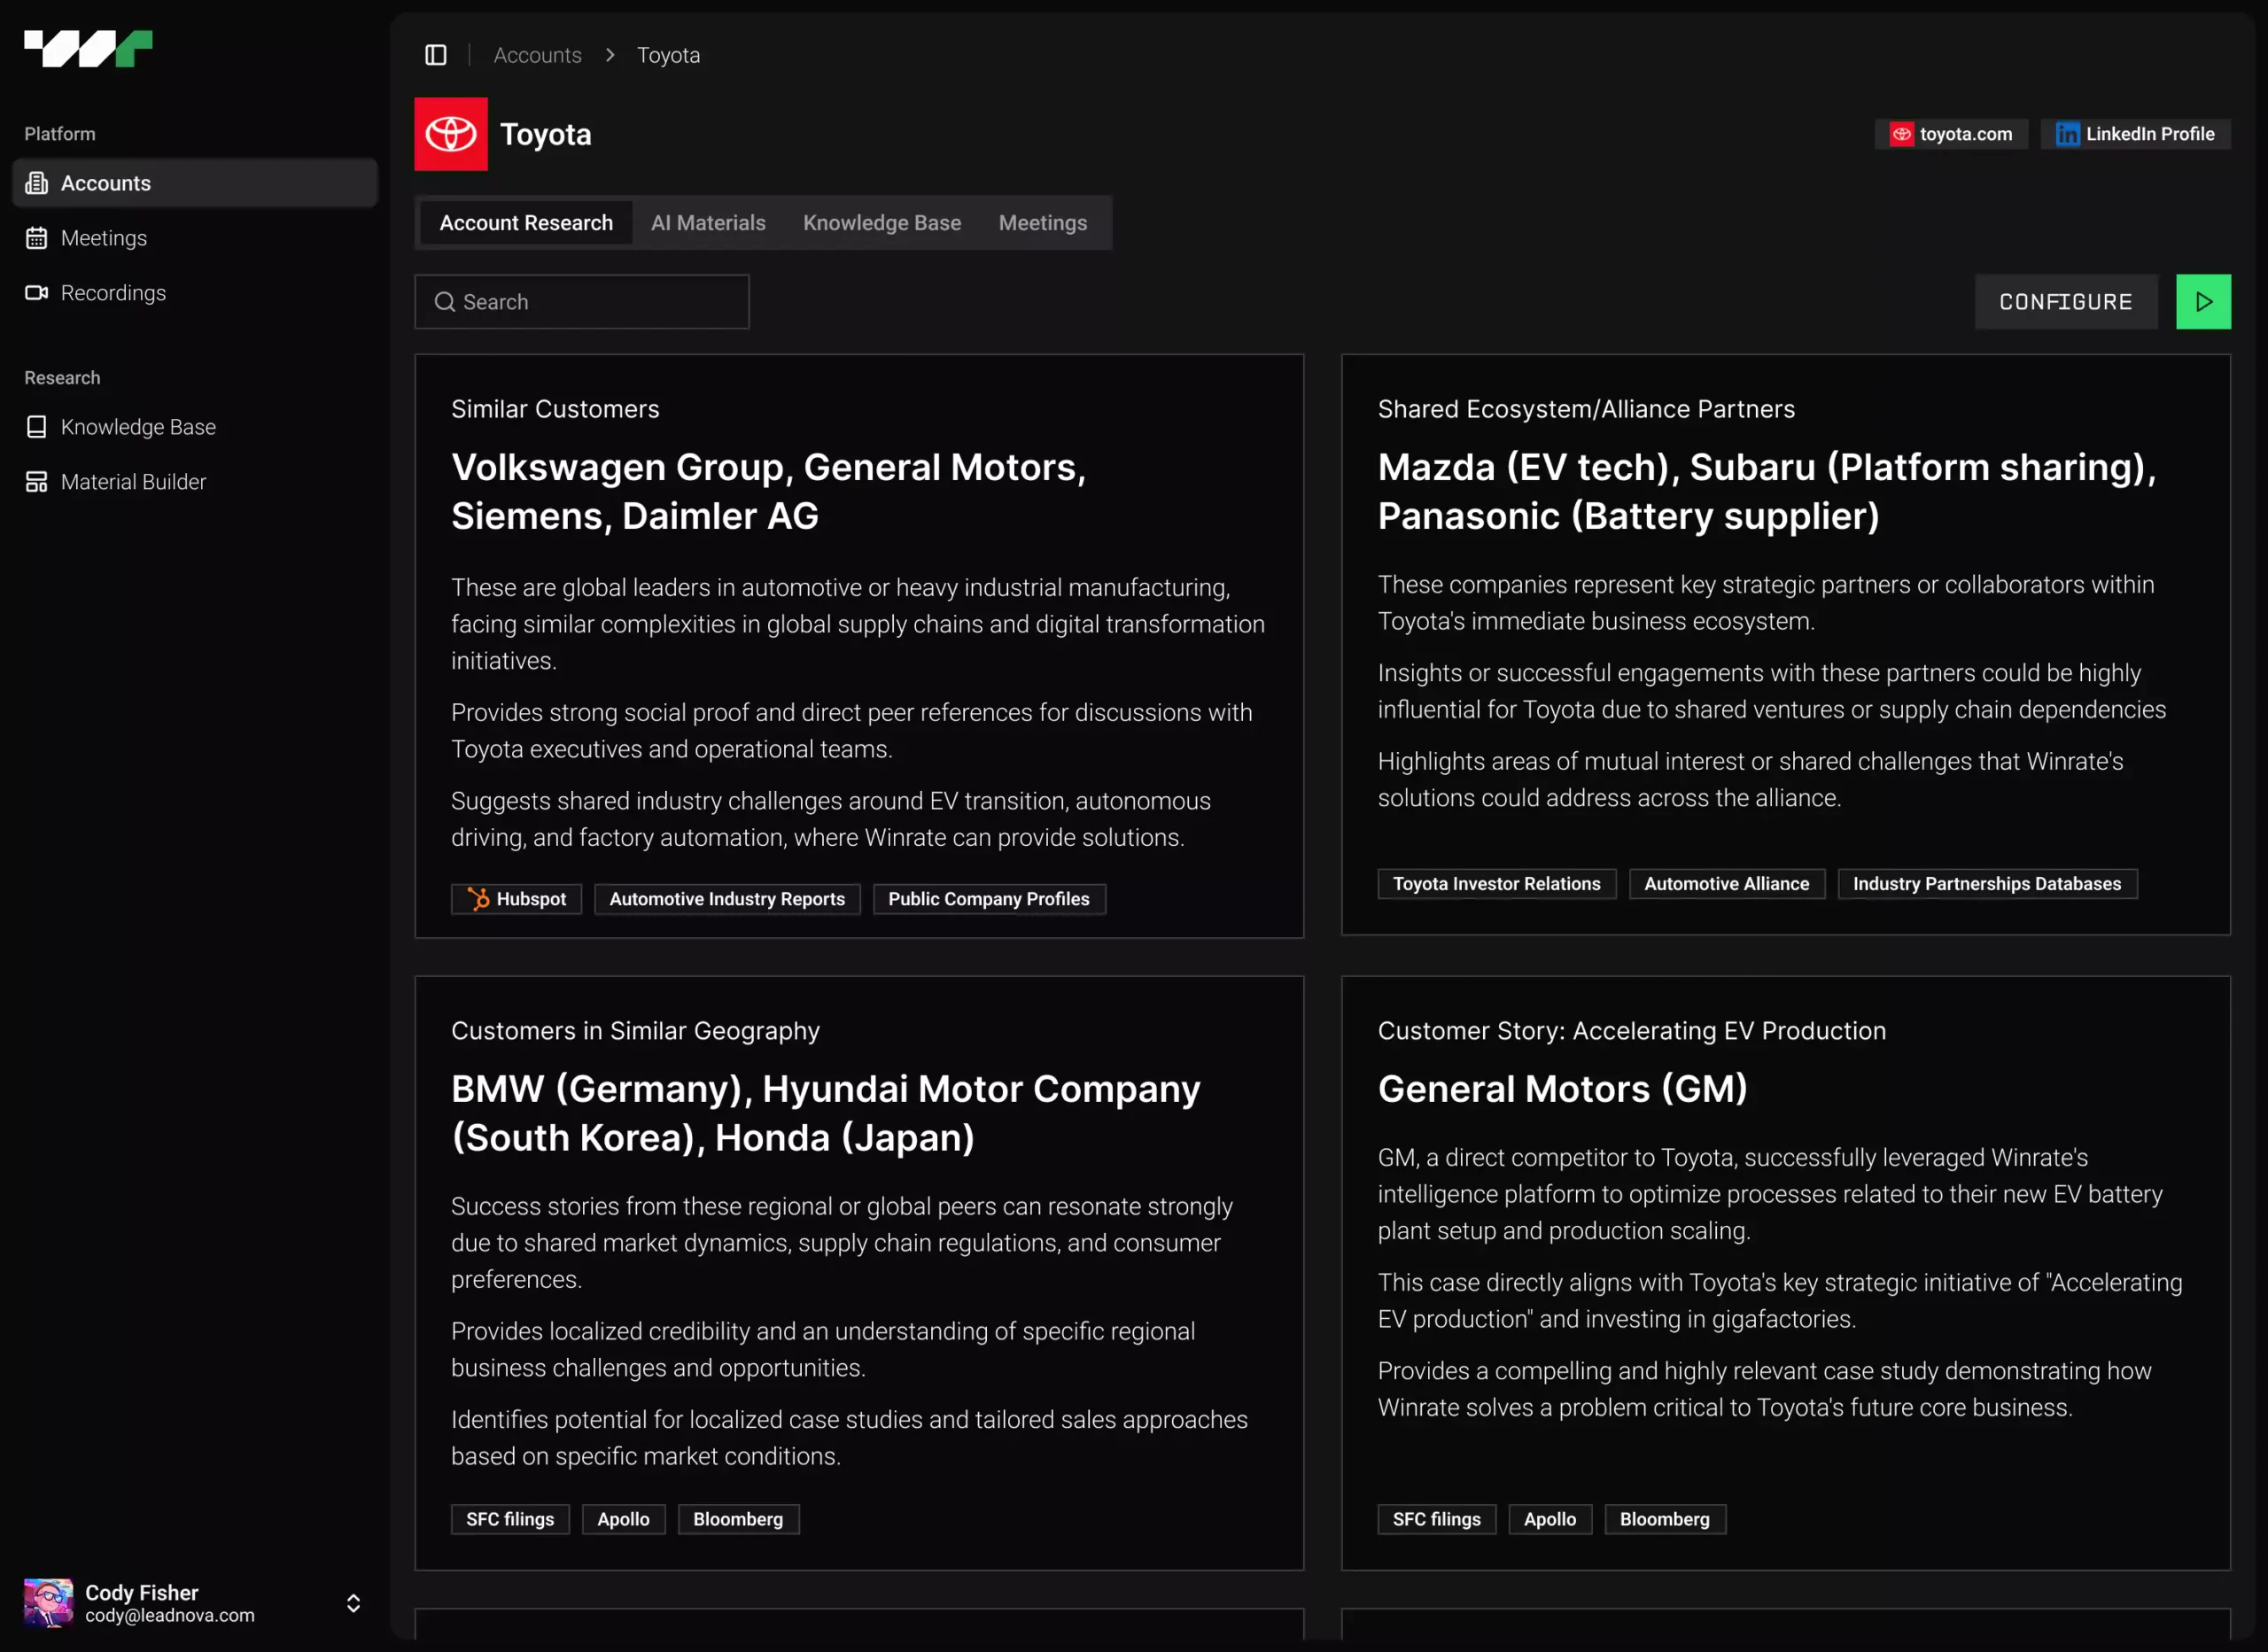The image size is (2268, 1652).
Task: Click the Configure button
Action: [2066, 302]
